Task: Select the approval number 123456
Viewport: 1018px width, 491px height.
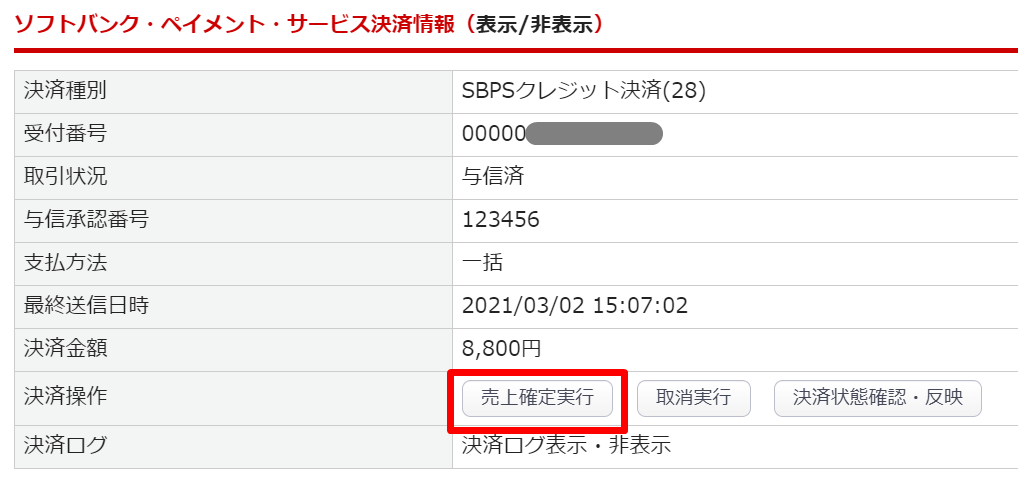Action: [x=501, y=220]
